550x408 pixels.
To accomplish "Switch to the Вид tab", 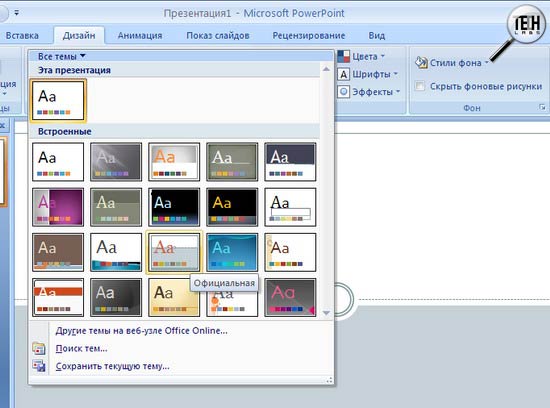I will coord(377,35).
